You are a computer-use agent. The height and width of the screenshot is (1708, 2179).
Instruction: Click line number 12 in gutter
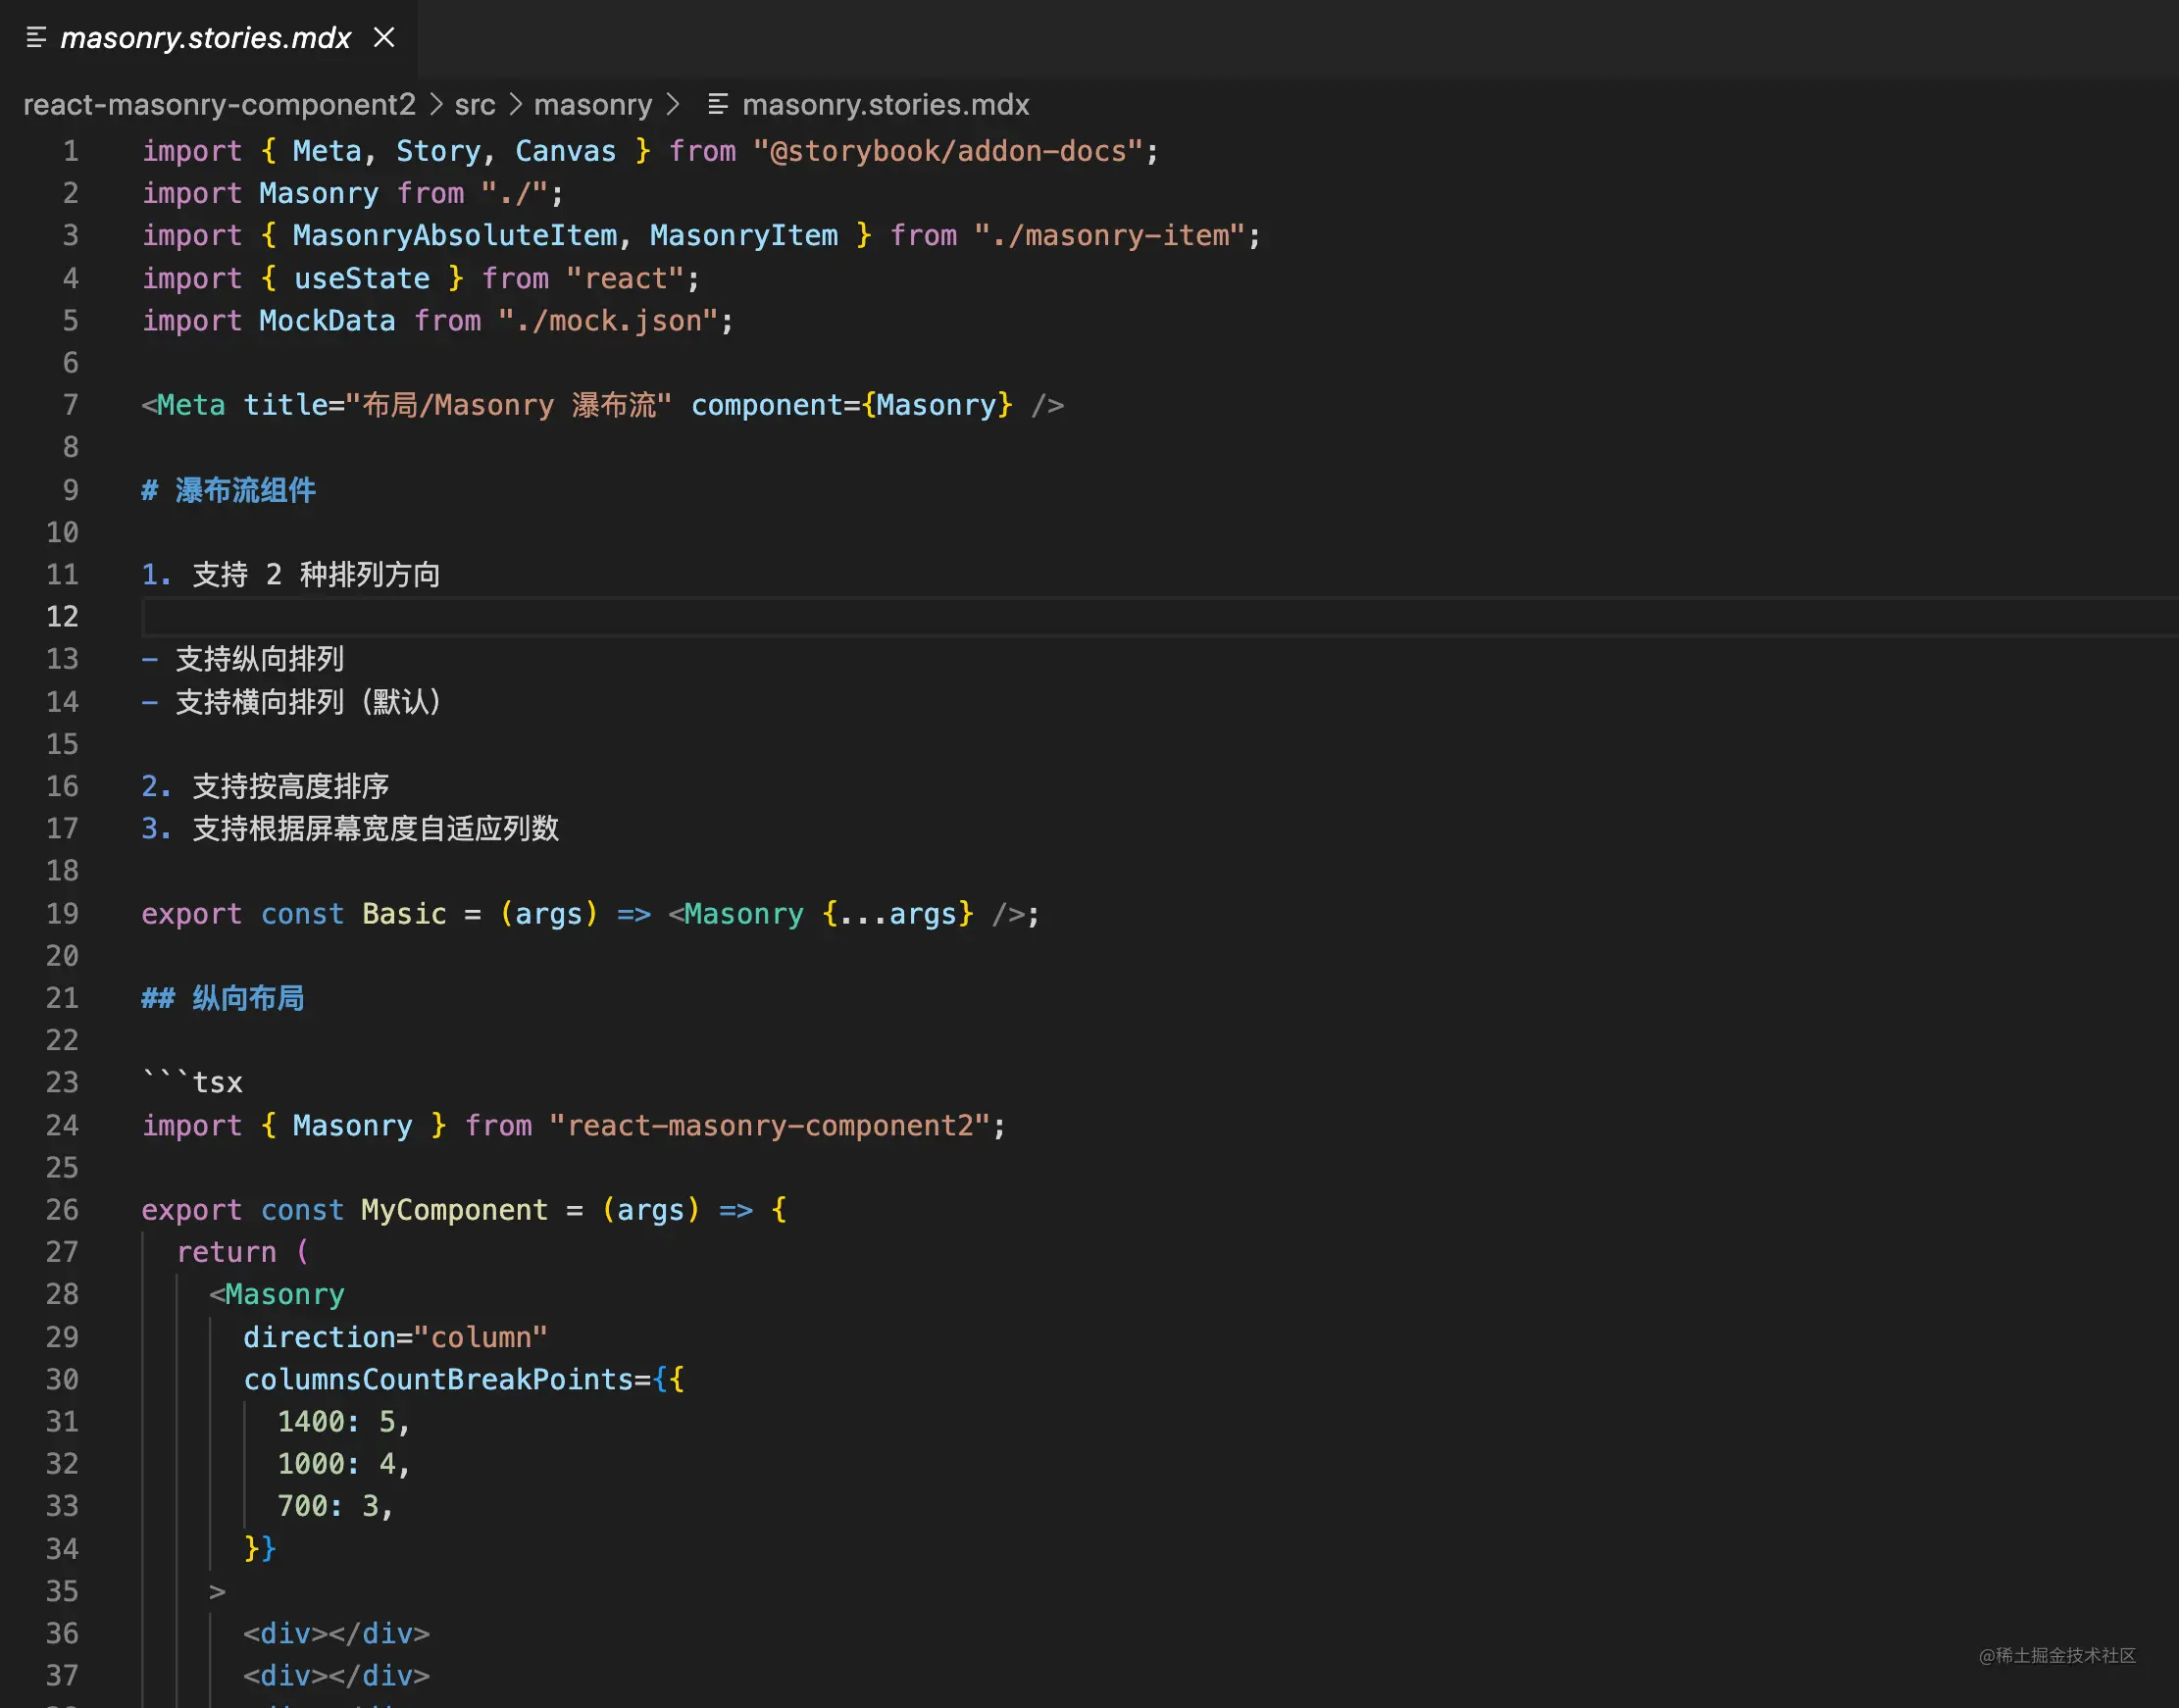62,616
